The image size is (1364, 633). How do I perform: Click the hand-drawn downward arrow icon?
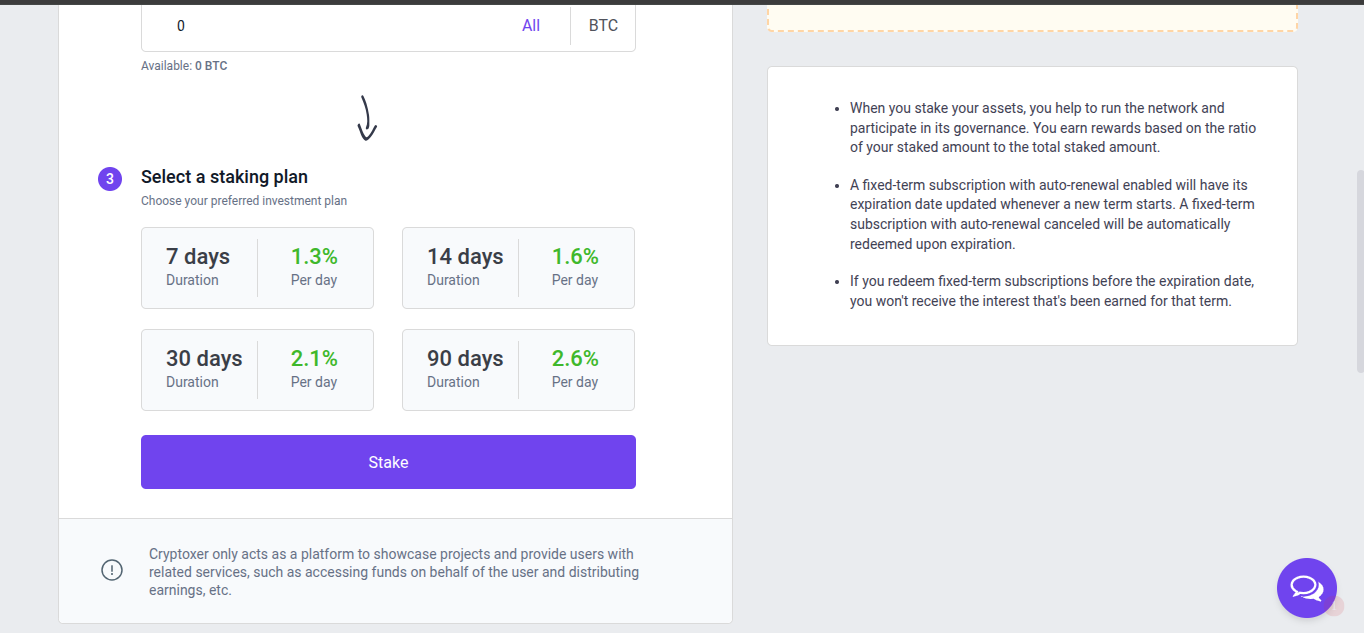[367, 118]
